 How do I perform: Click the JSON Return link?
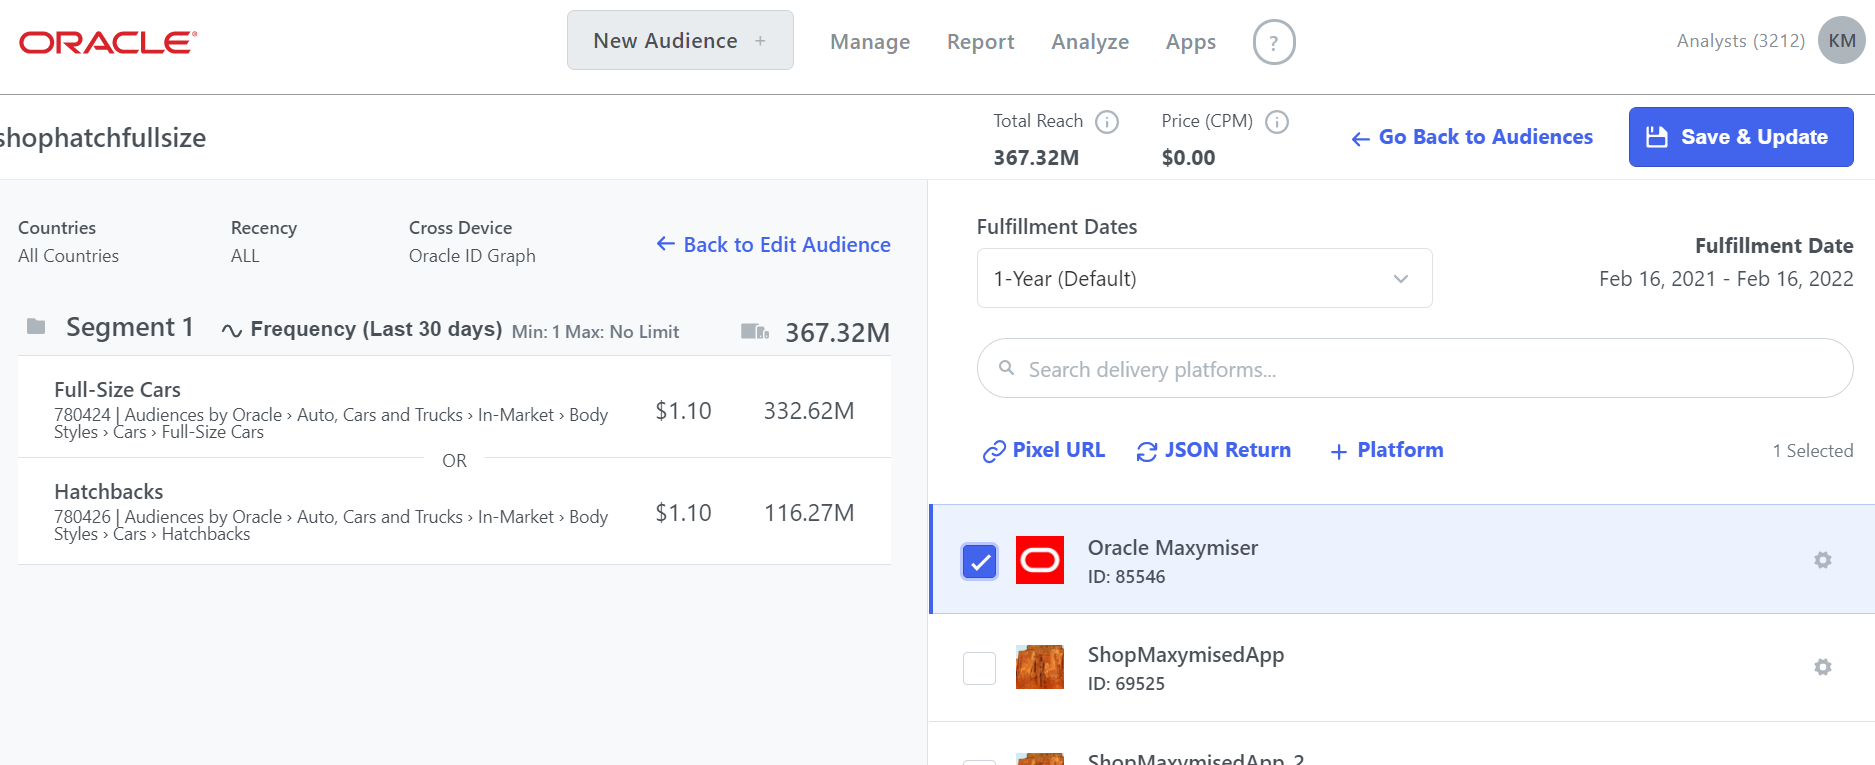pyautogui.click(x=1214, y=451)
